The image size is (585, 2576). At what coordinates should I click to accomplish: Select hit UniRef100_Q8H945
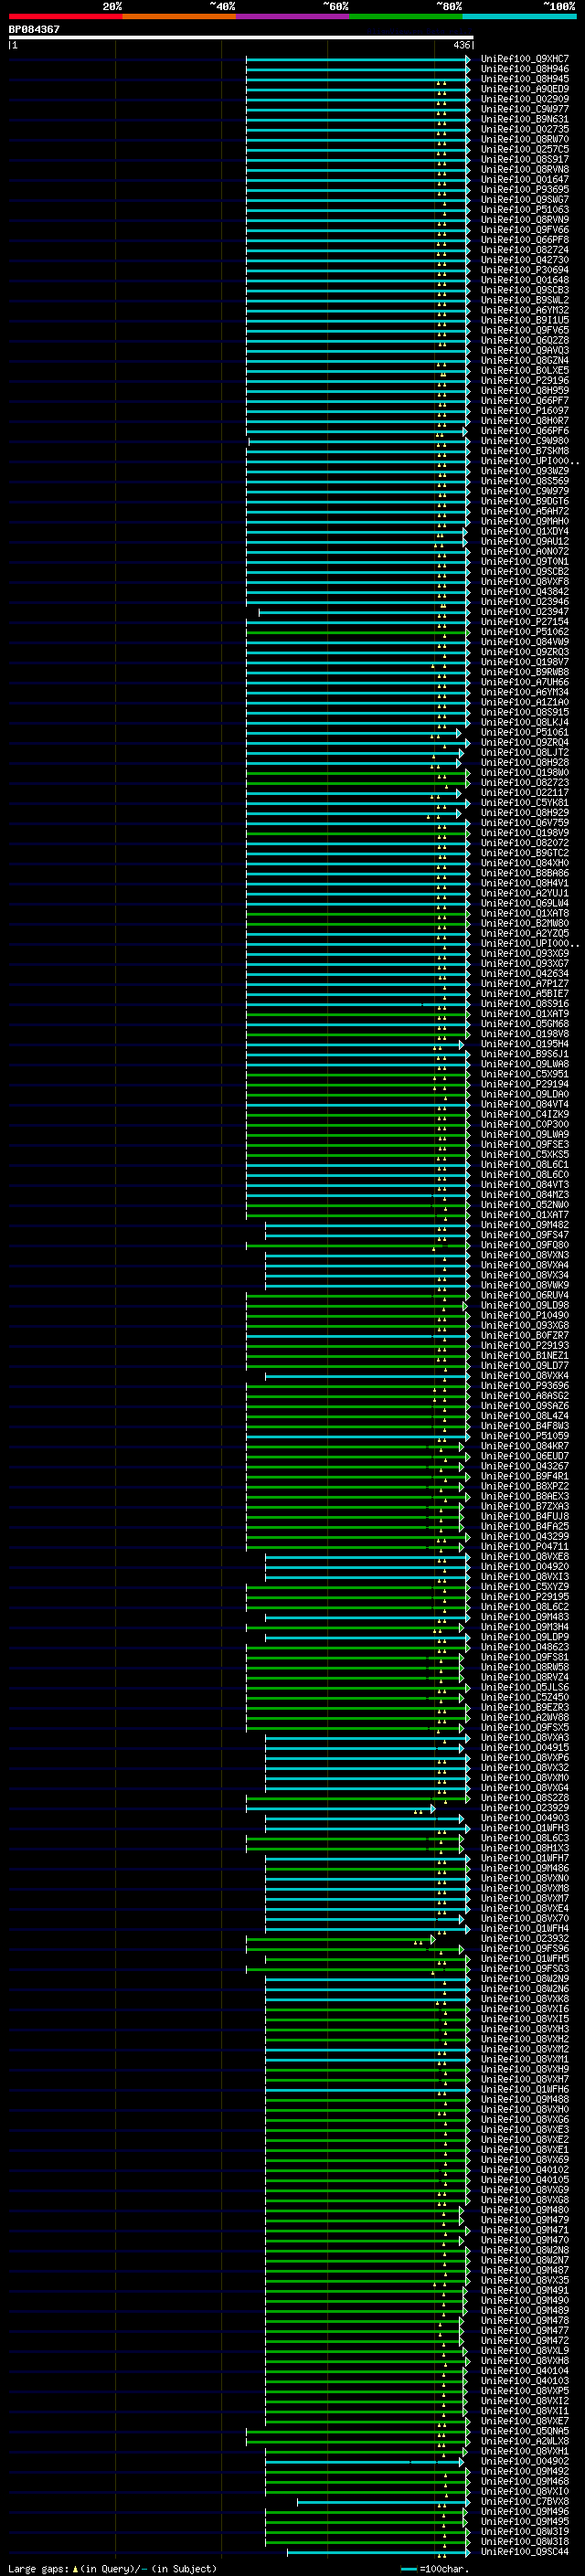coord(525,79)
